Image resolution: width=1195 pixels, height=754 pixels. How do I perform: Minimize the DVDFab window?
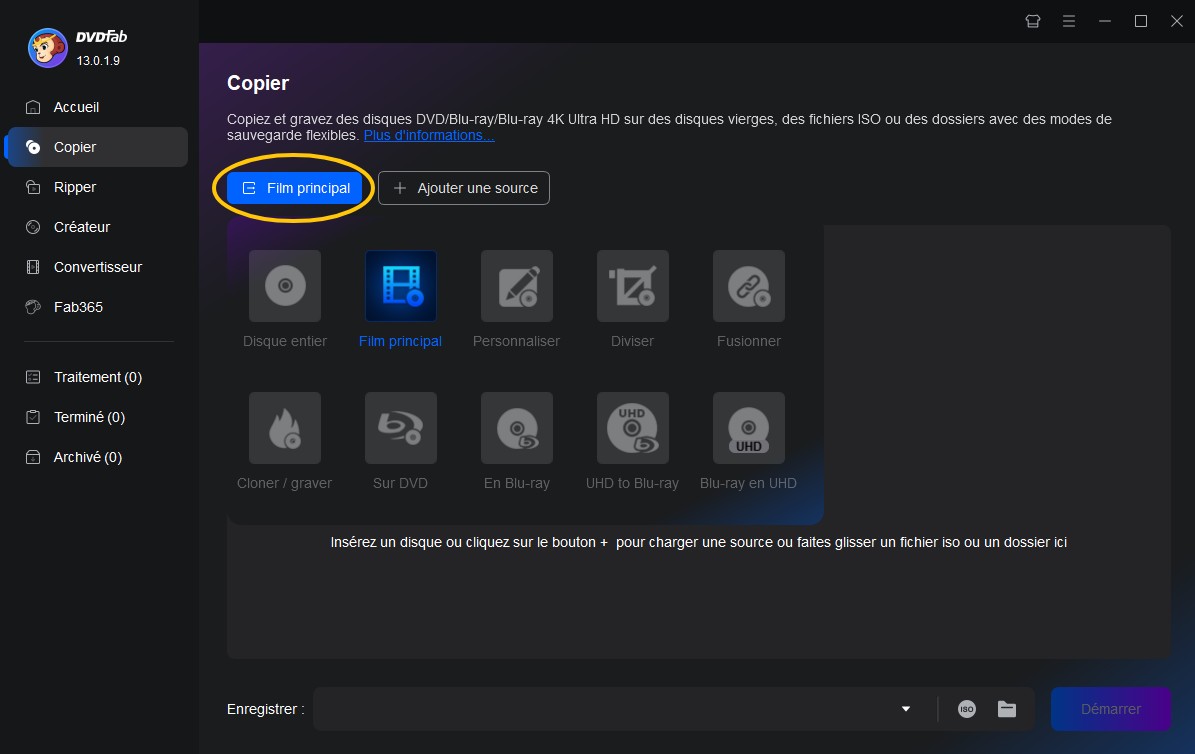click(x=1104, y=21)
